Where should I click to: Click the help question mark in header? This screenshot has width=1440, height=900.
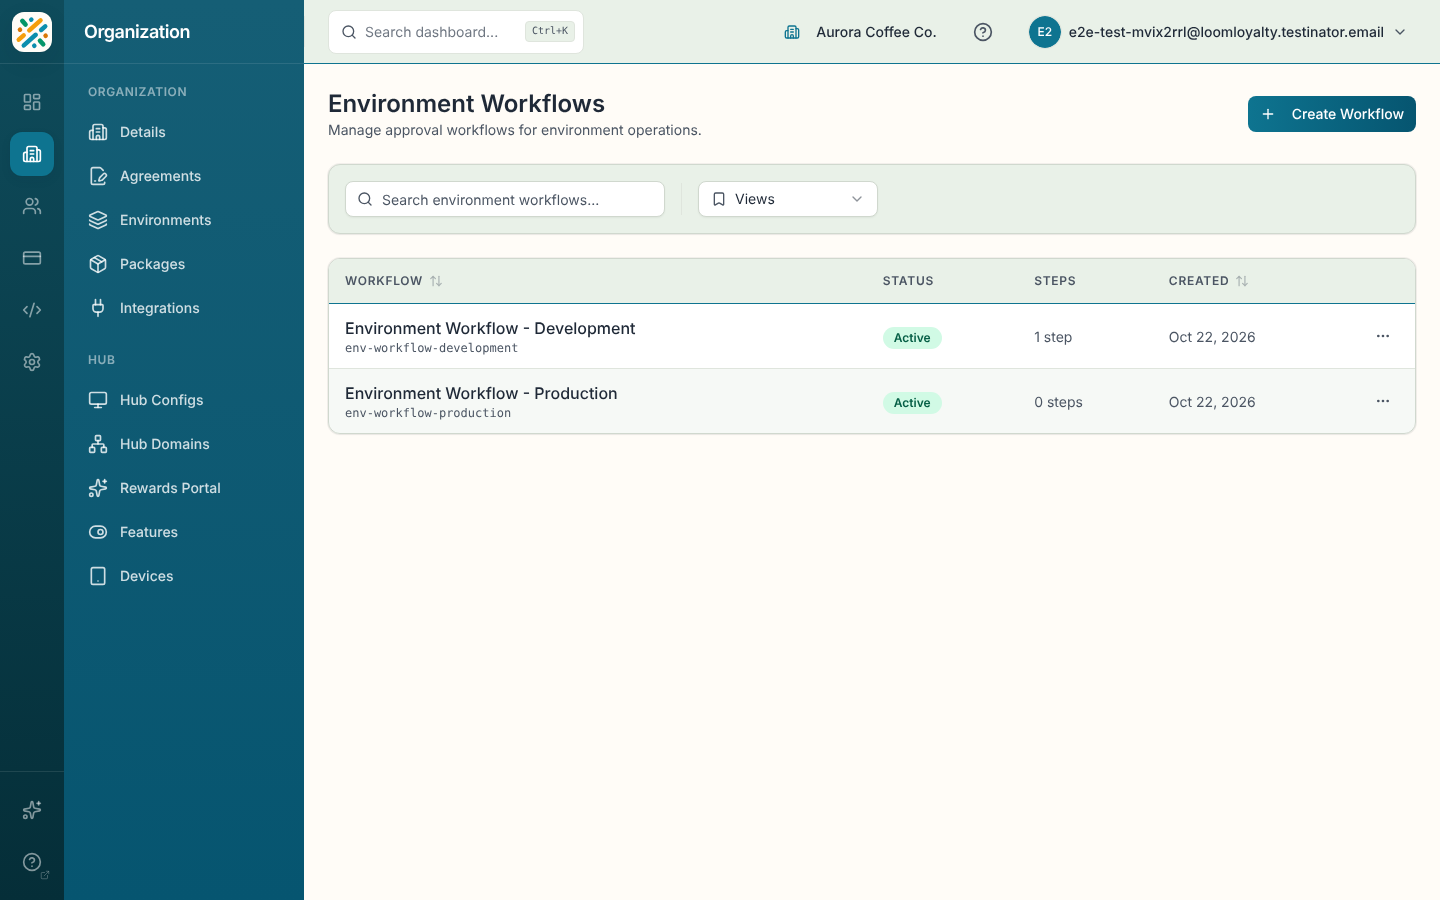[983, 32]
